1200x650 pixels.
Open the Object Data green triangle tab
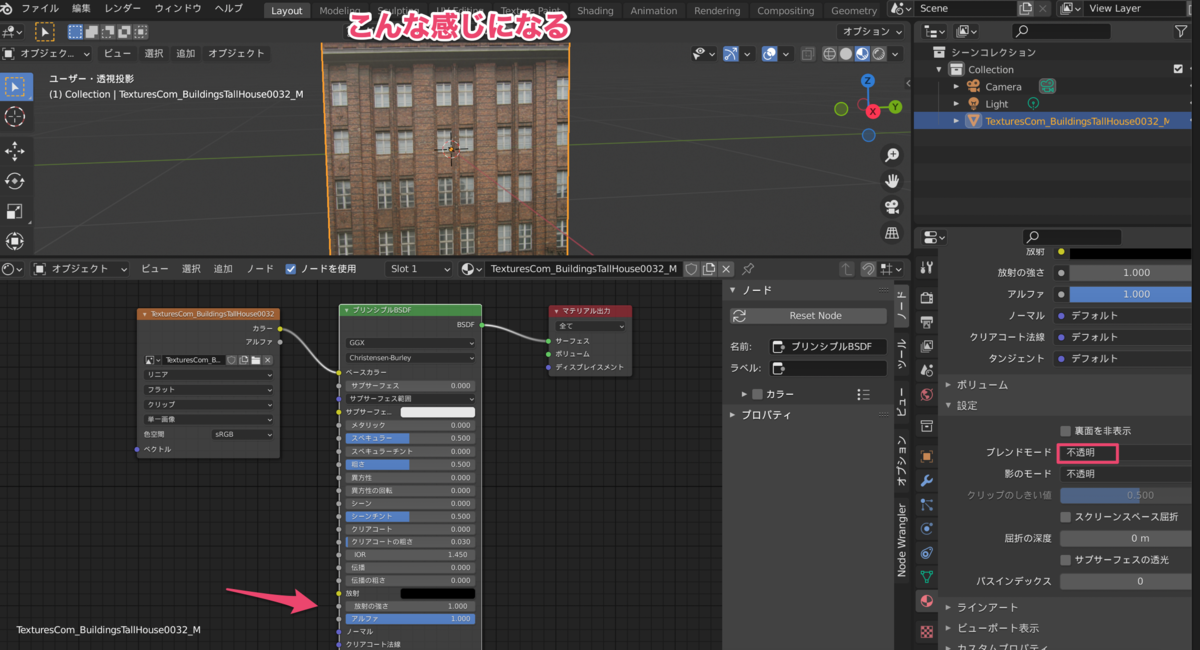tap(927, 577)
